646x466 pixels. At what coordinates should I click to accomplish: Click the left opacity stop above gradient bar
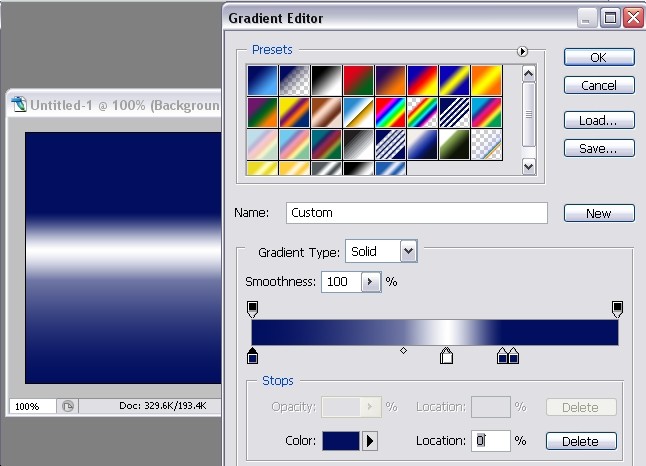252,307
